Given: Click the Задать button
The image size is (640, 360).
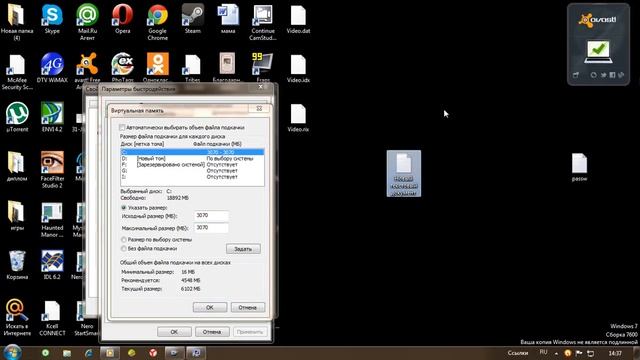Looking at the screenshot, I should pos(243,249).
